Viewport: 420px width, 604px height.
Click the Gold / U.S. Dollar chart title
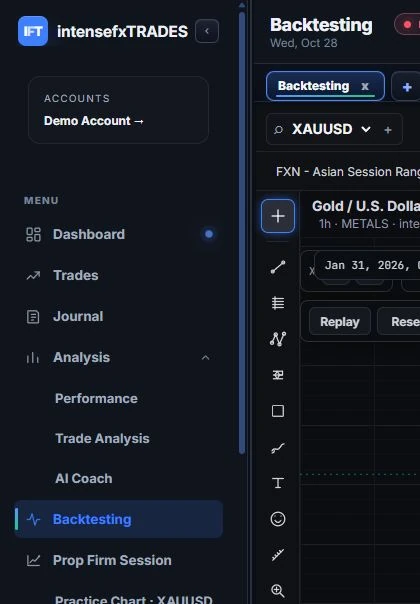pos(366,206)
